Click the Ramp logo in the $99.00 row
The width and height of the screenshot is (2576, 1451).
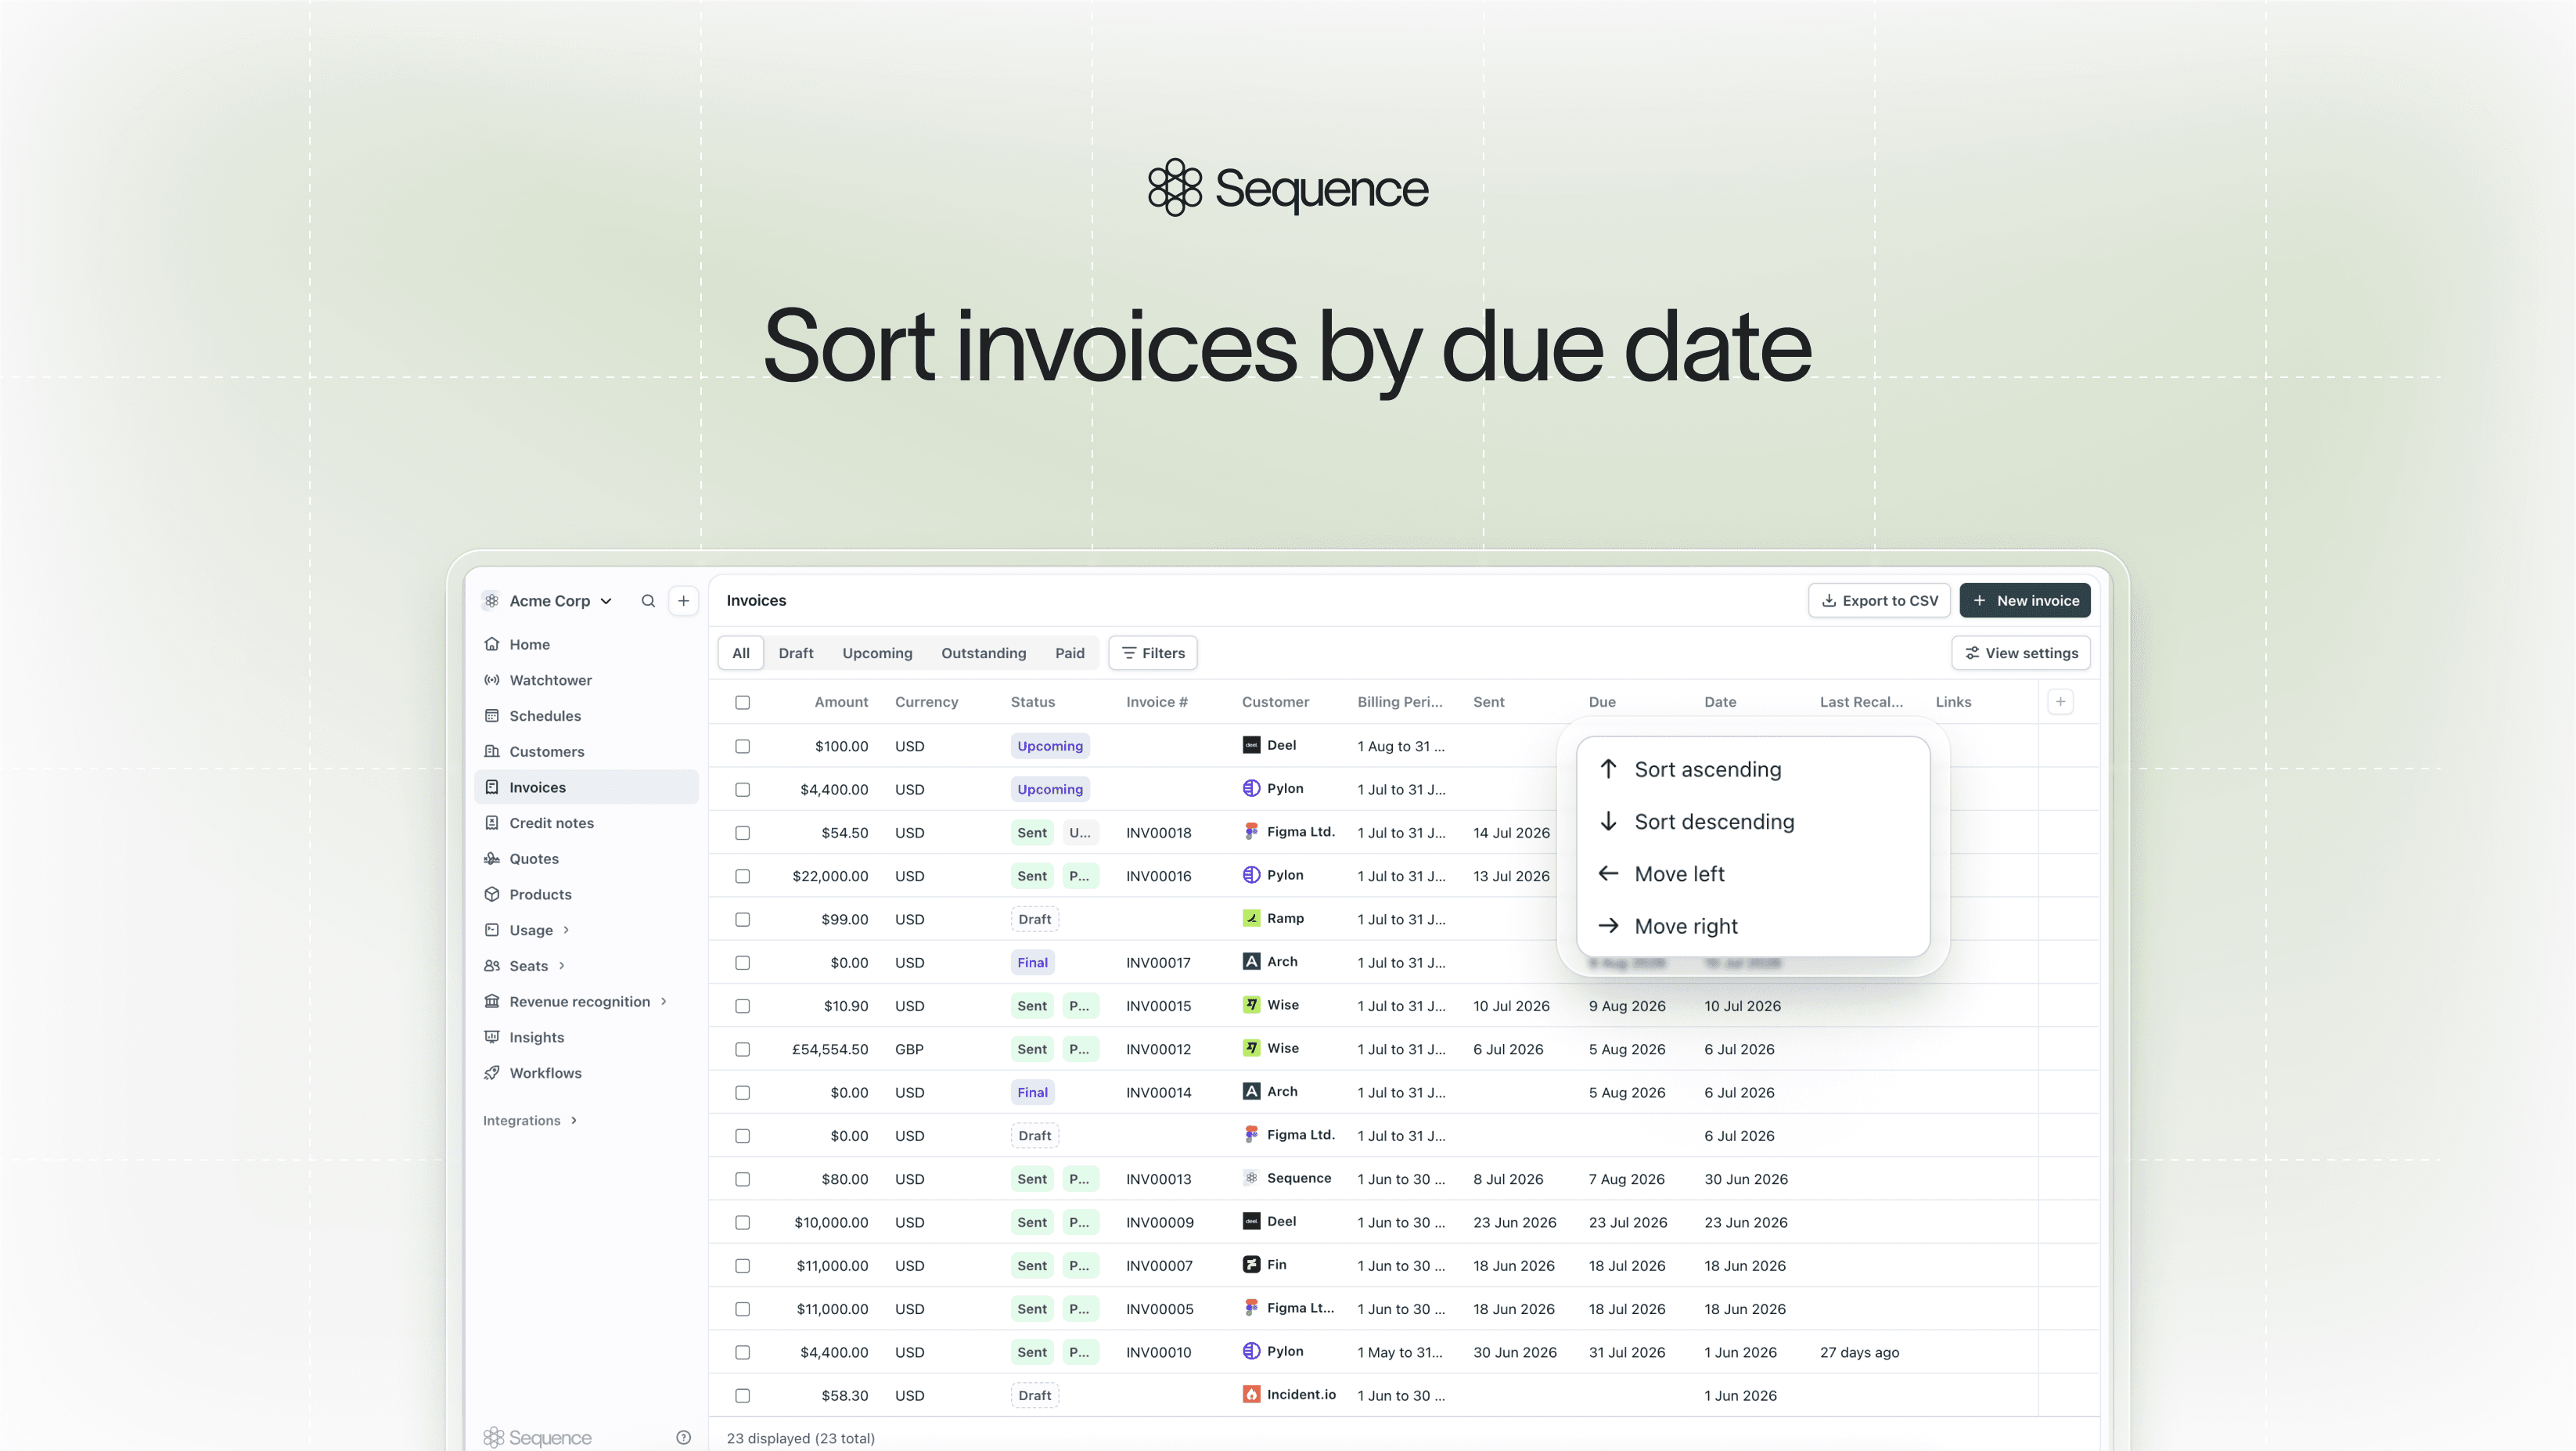tap(1251, 918)
